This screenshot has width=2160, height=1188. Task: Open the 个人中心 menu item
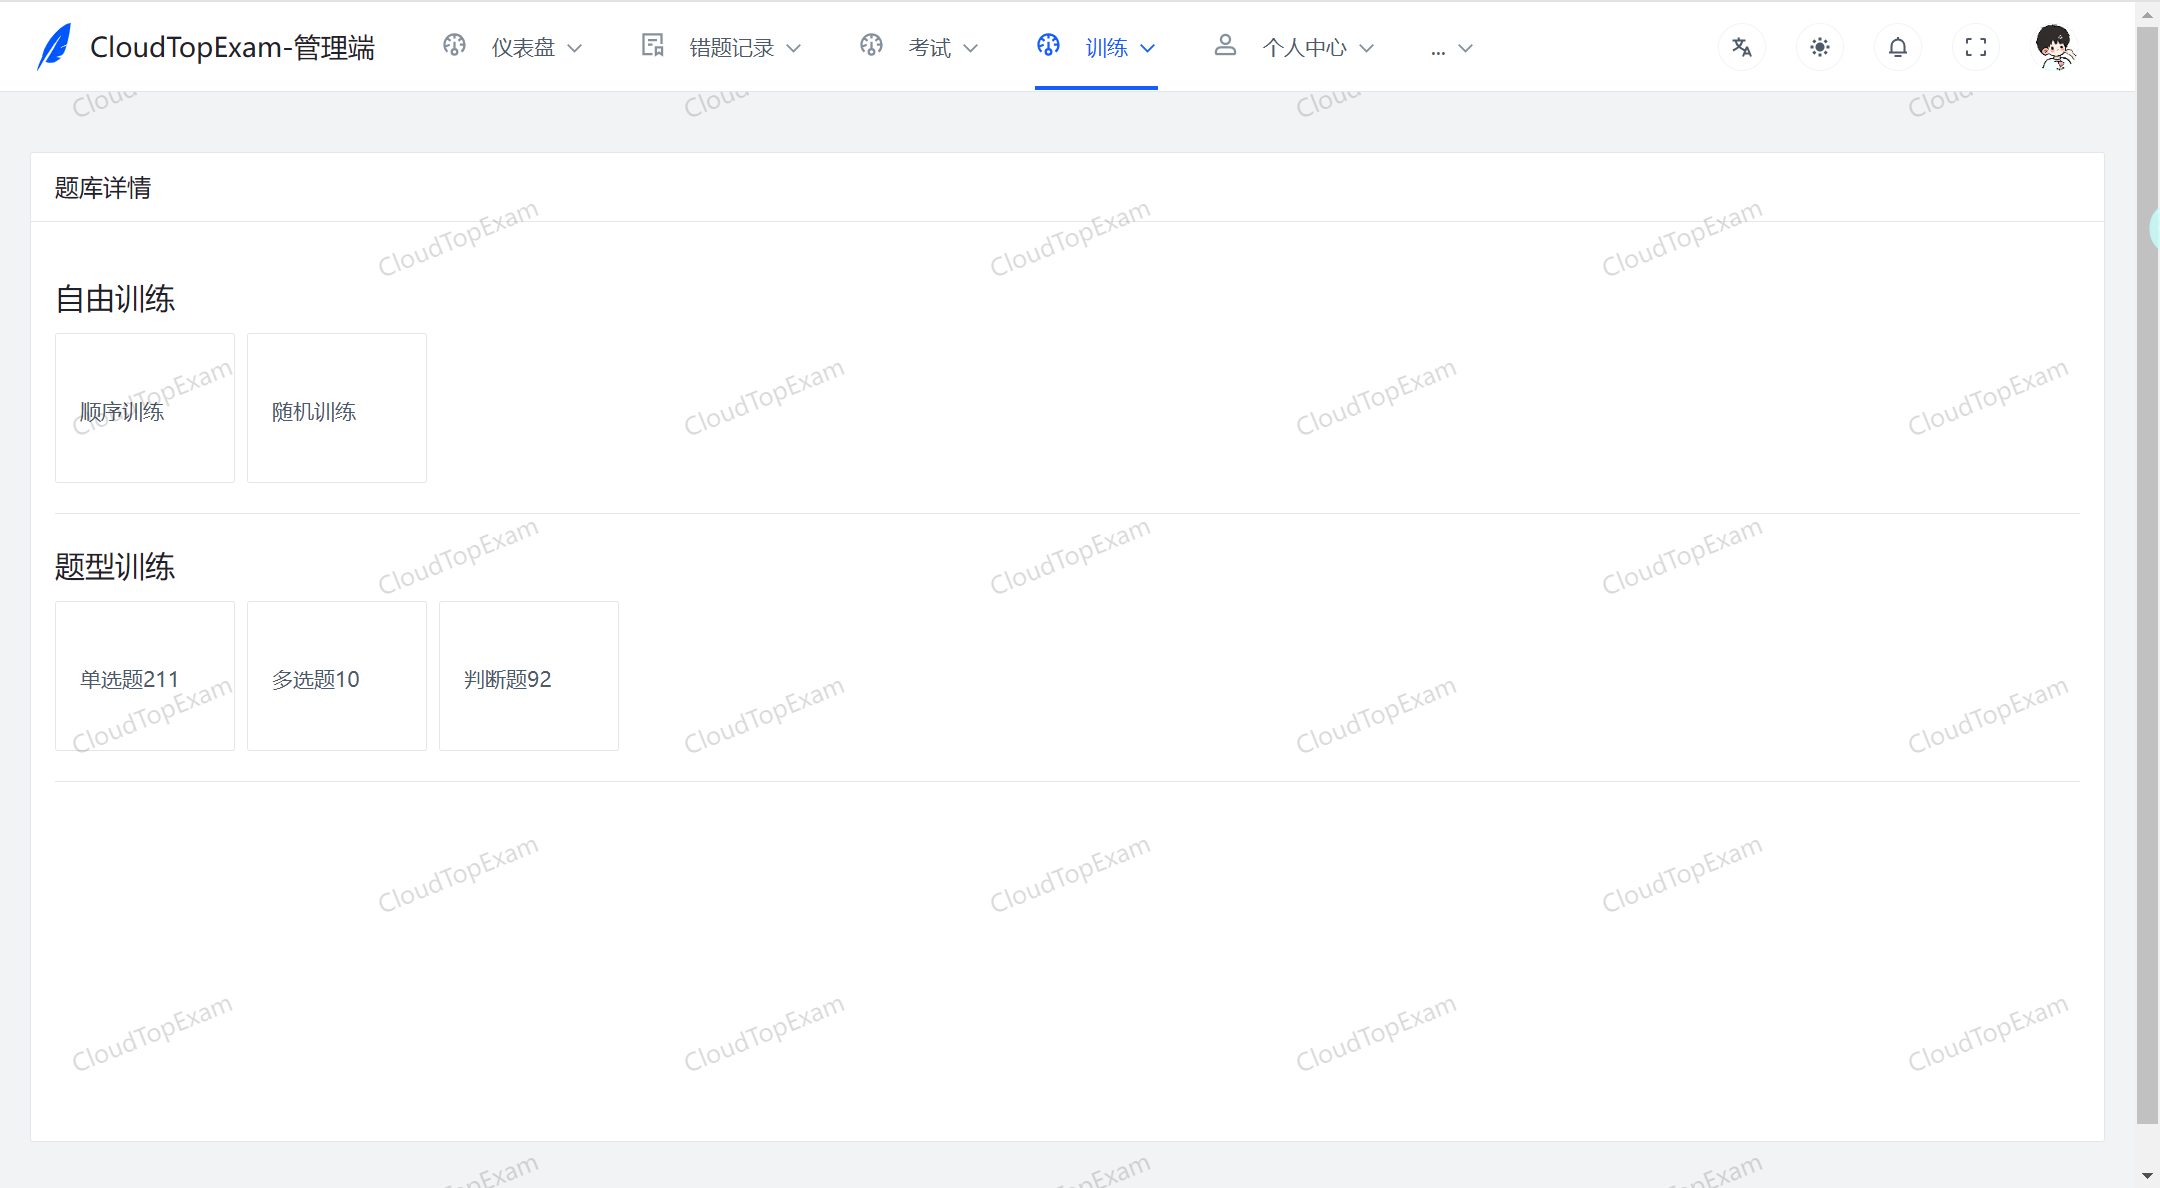coord(1304,48)
